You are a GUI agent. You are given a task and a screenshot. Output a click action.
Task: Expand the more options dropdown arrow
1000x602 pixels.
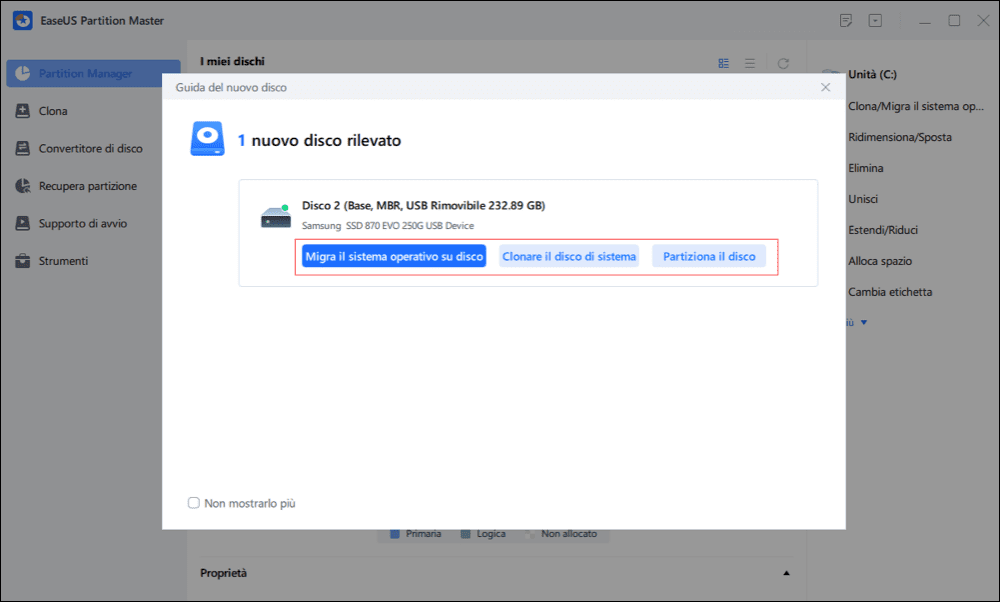coord(864,323)
